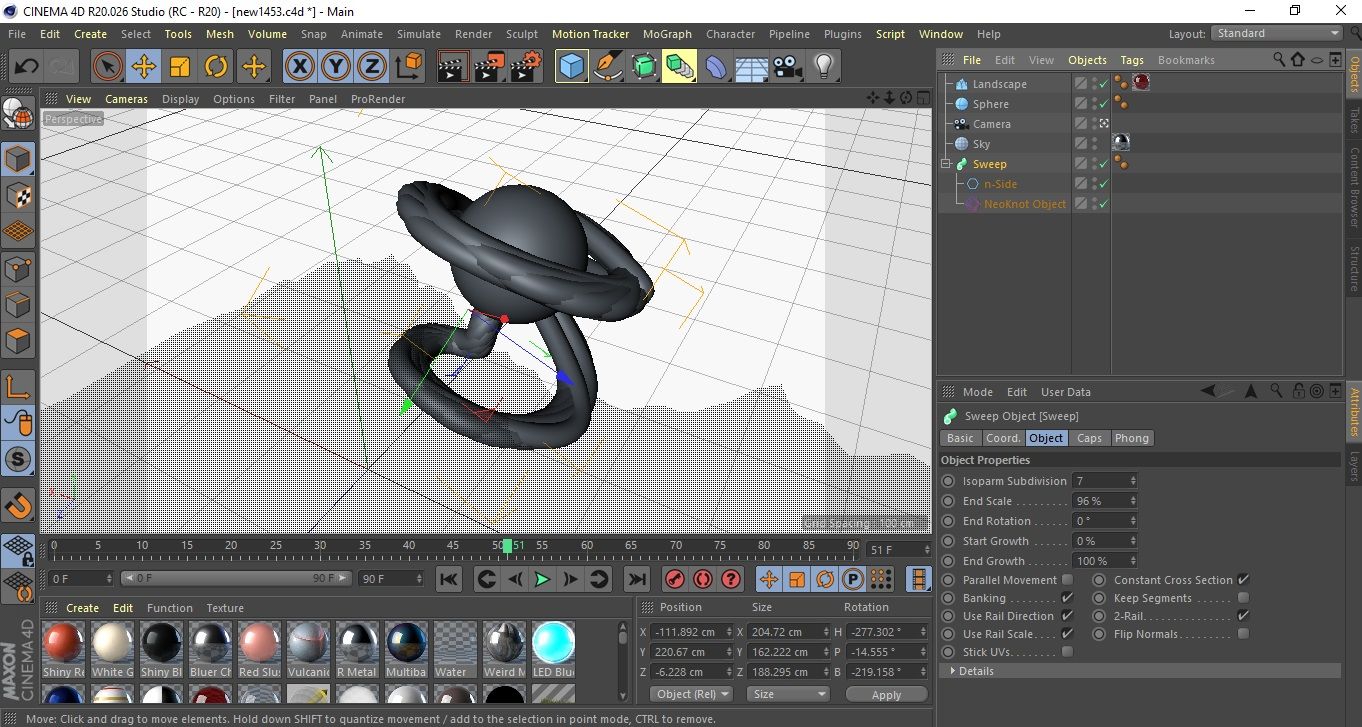1362x727 pixels.
Task: Add a Camera object from toolbar
Action: pyautogui.click(x=787, y=67)
